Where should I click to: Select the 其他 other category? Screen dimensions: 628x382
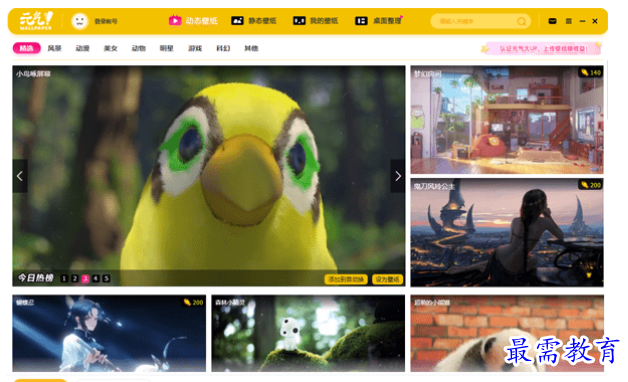[251, 48]
